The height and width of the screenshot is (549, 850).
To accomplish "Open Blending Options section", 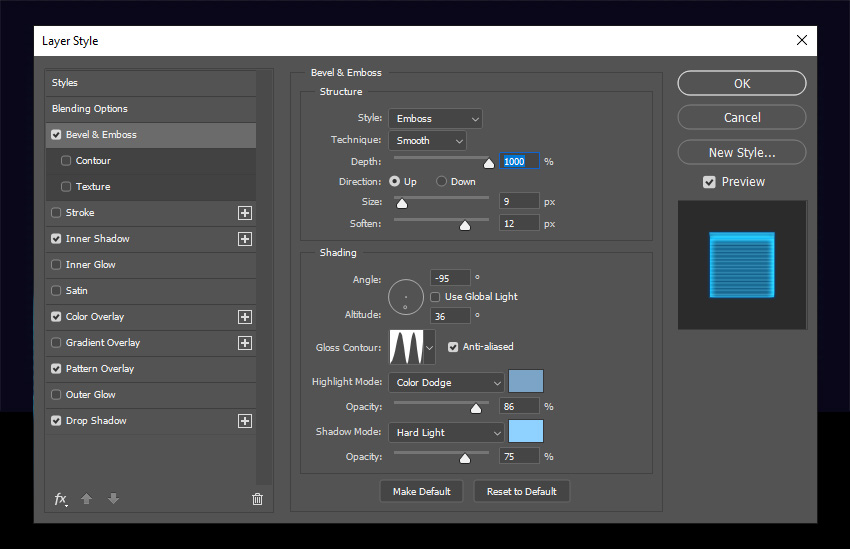I will 151,109.
